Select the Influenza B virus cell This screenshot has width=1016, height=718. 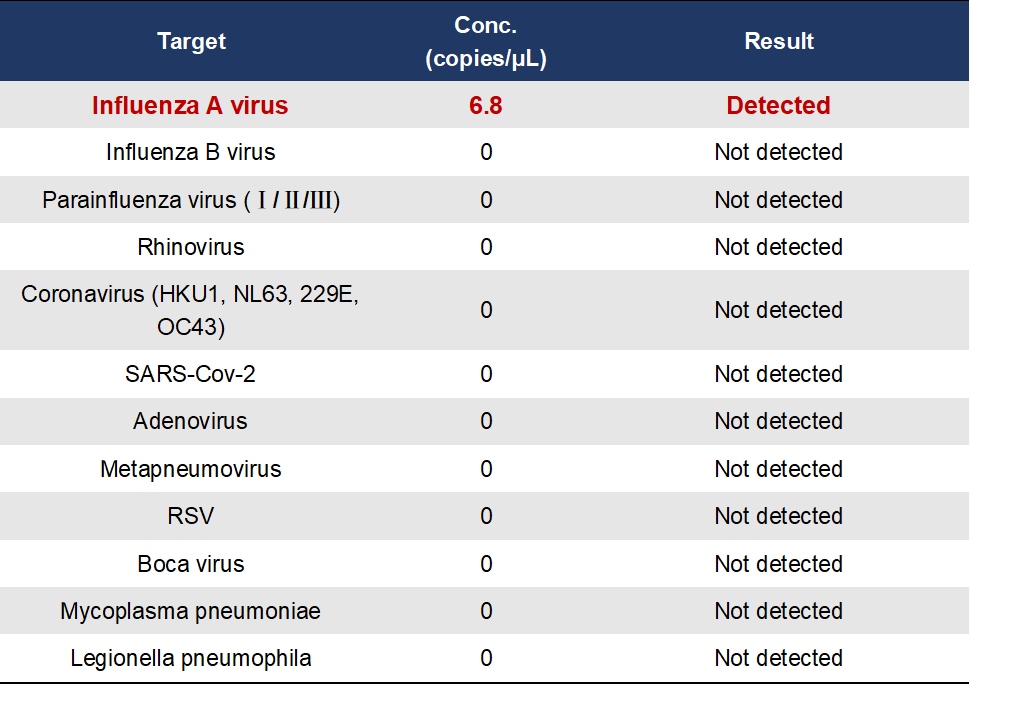190,152
